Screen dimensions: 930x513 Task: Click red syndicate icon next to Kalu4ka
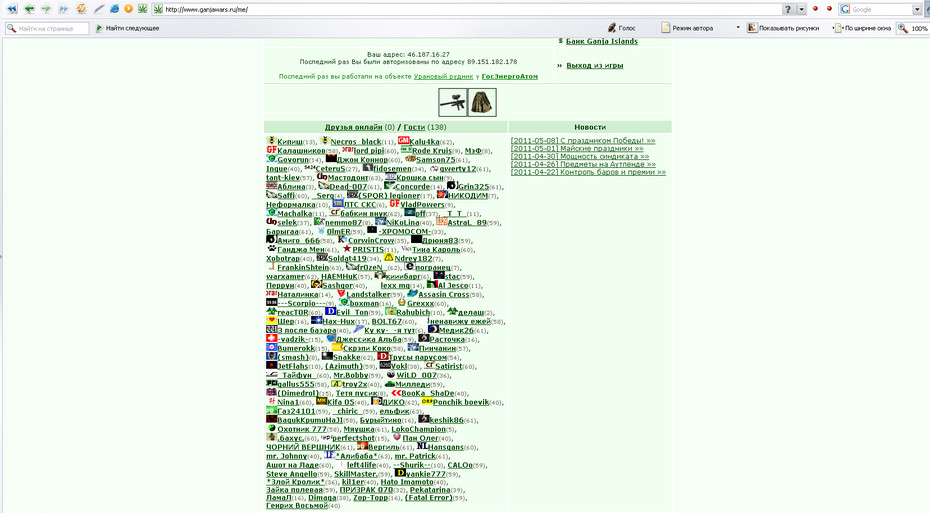click(403, 140)
